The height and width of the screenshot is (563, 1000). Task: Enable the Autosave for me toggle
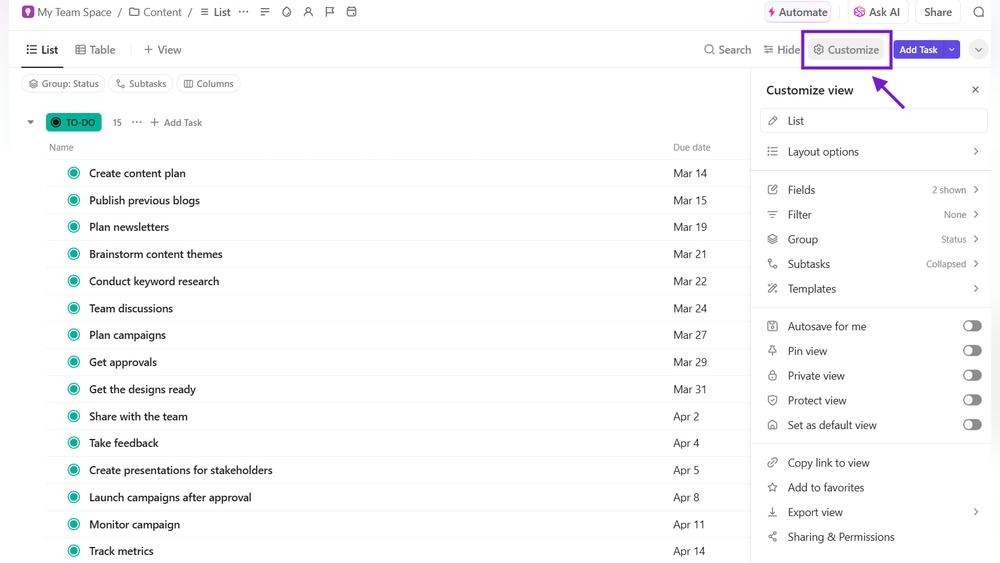click(x=971, y=326)
